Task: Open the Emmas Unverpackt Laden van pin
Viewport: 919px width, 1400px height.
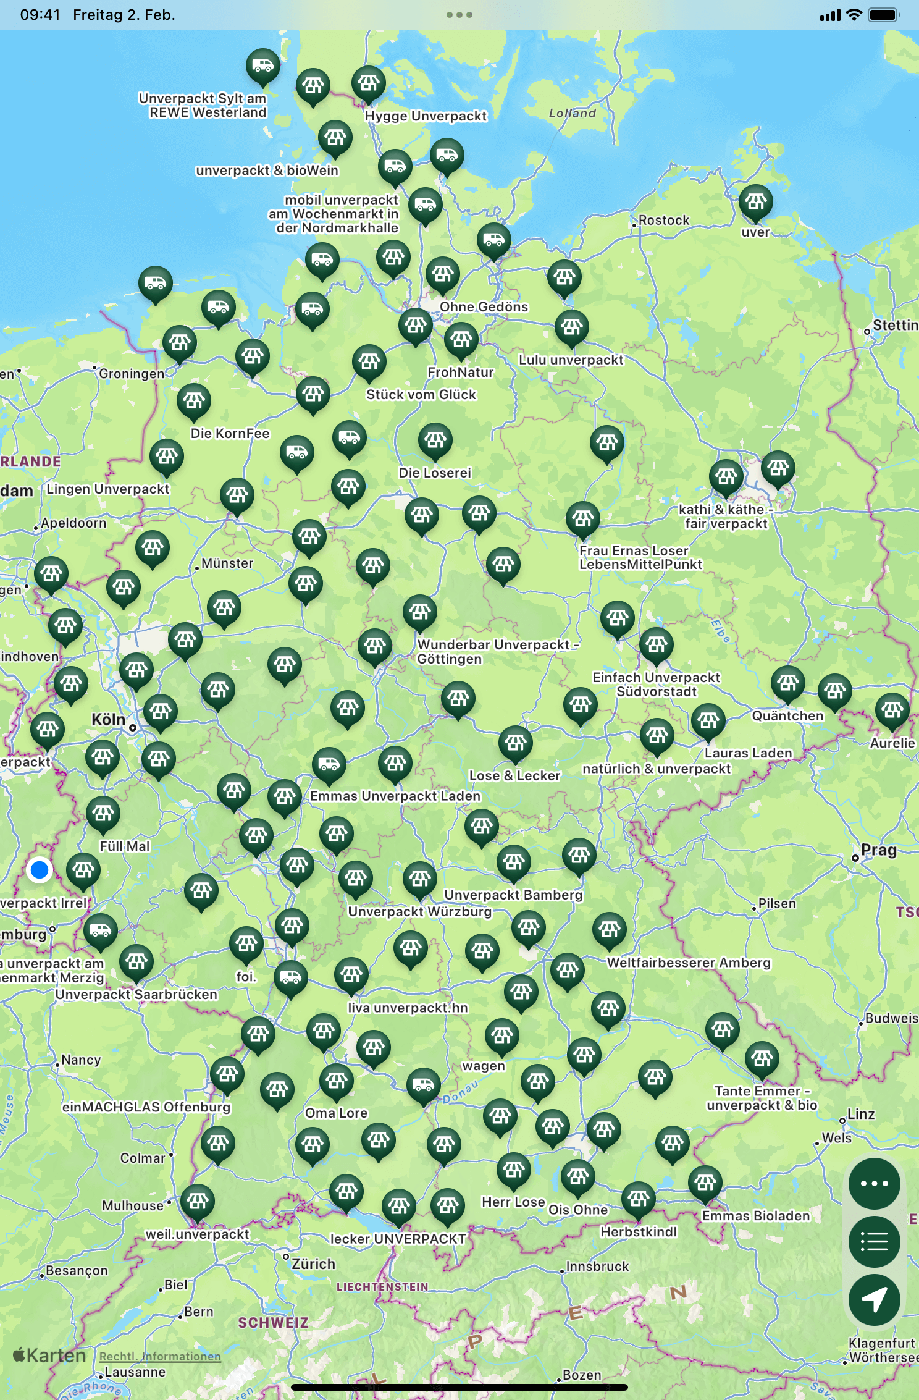Action: (x=329, y=765)
